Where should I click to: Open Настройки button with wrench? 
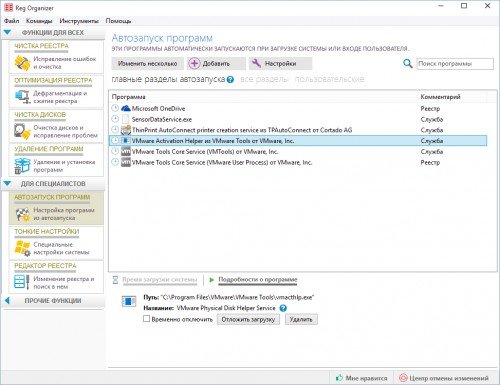tap(280, 63)
